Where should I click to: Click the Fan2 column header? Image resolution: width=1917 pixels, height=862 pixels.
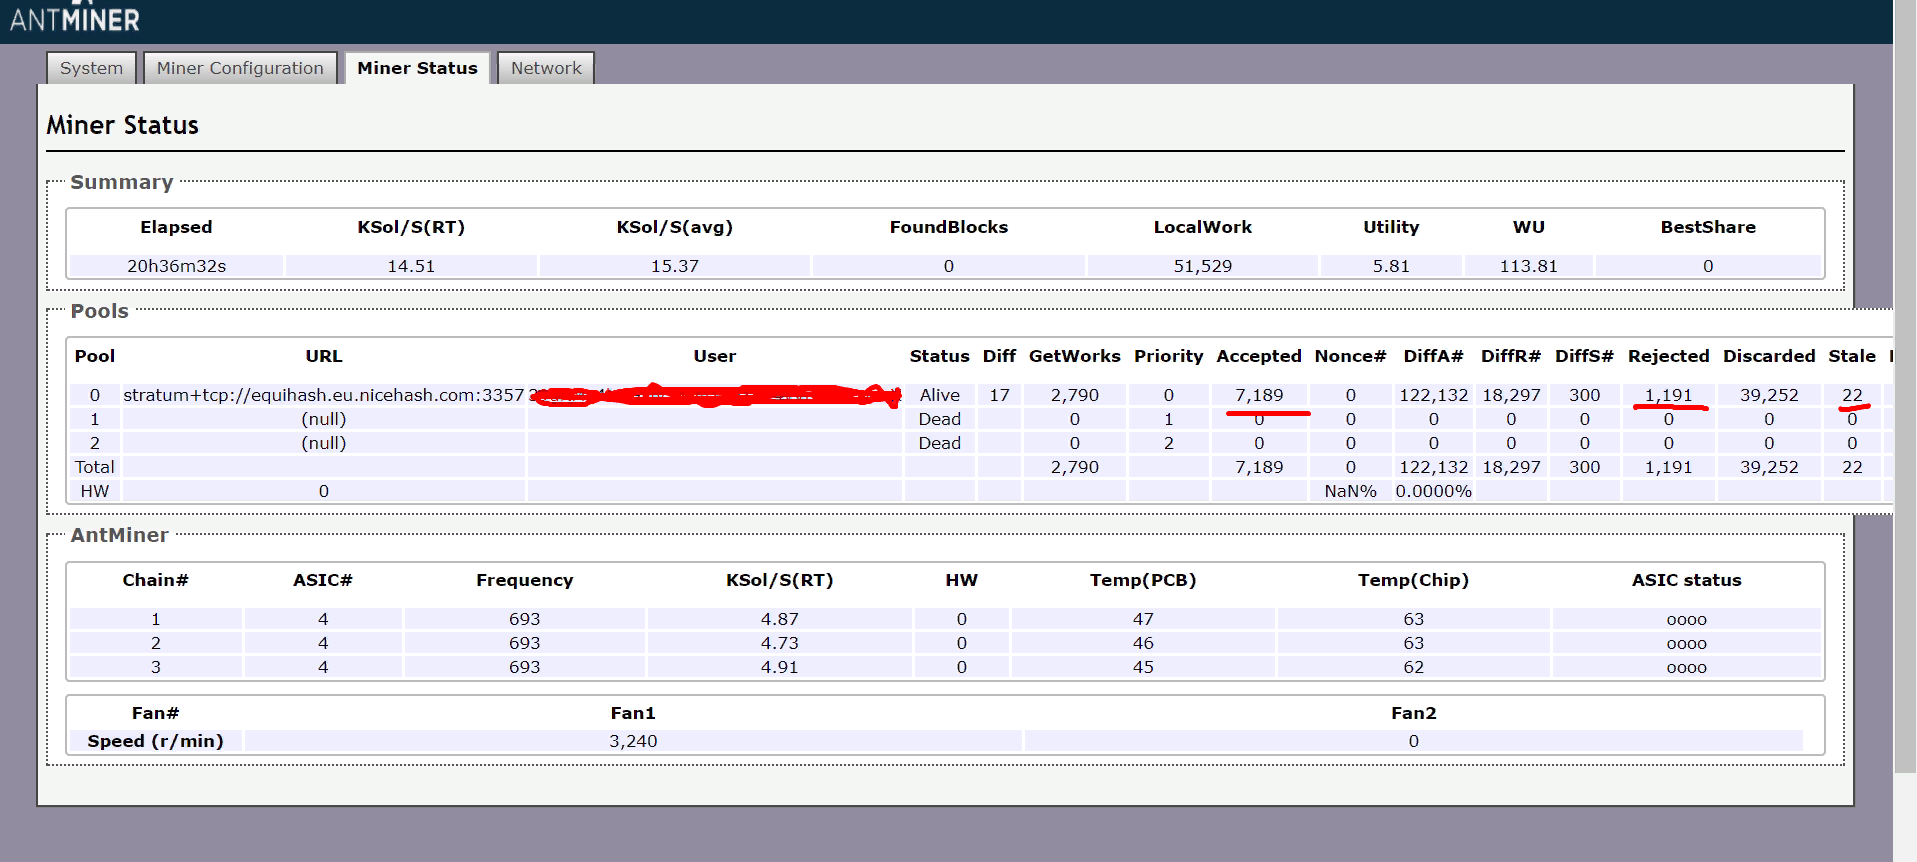[x=1413, y=713]
